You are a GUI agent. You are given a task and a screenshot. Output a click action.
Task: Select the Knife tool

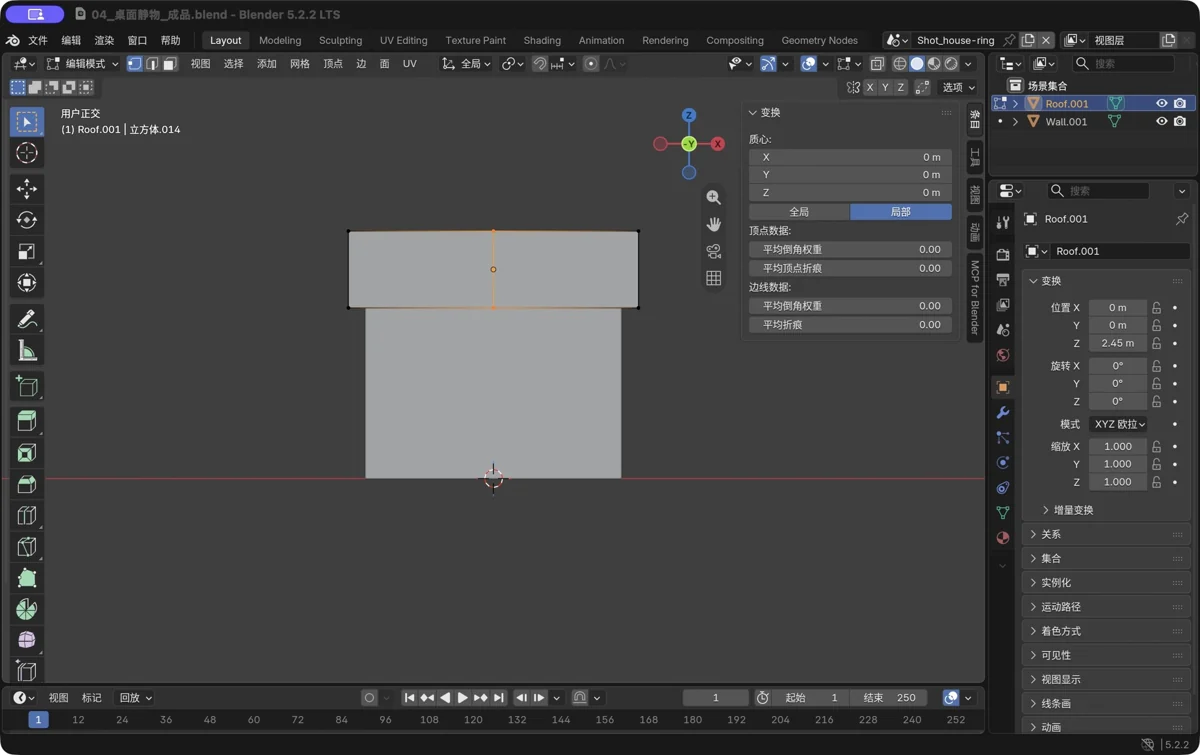click(x=27, y=547)
